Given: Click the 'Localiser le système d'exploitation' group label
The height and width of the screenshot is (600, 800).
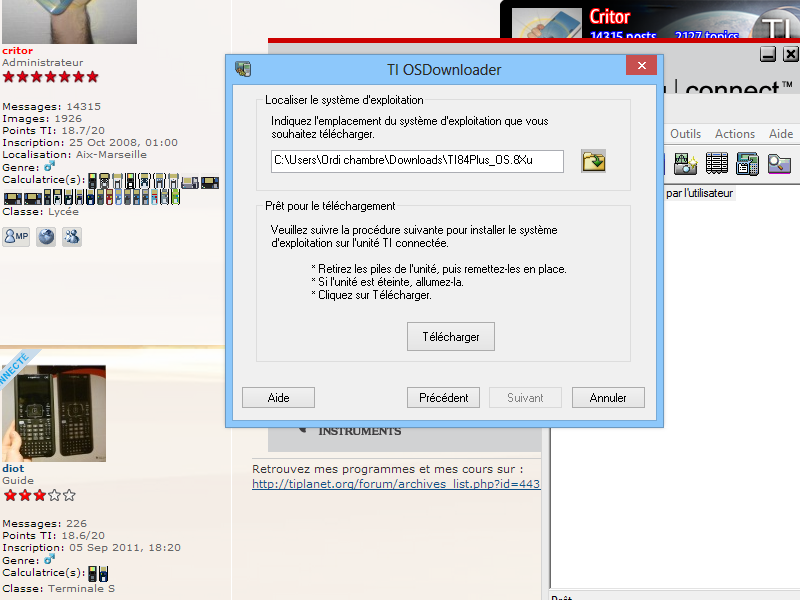Looking at the screenshot, I should point(344,100).
